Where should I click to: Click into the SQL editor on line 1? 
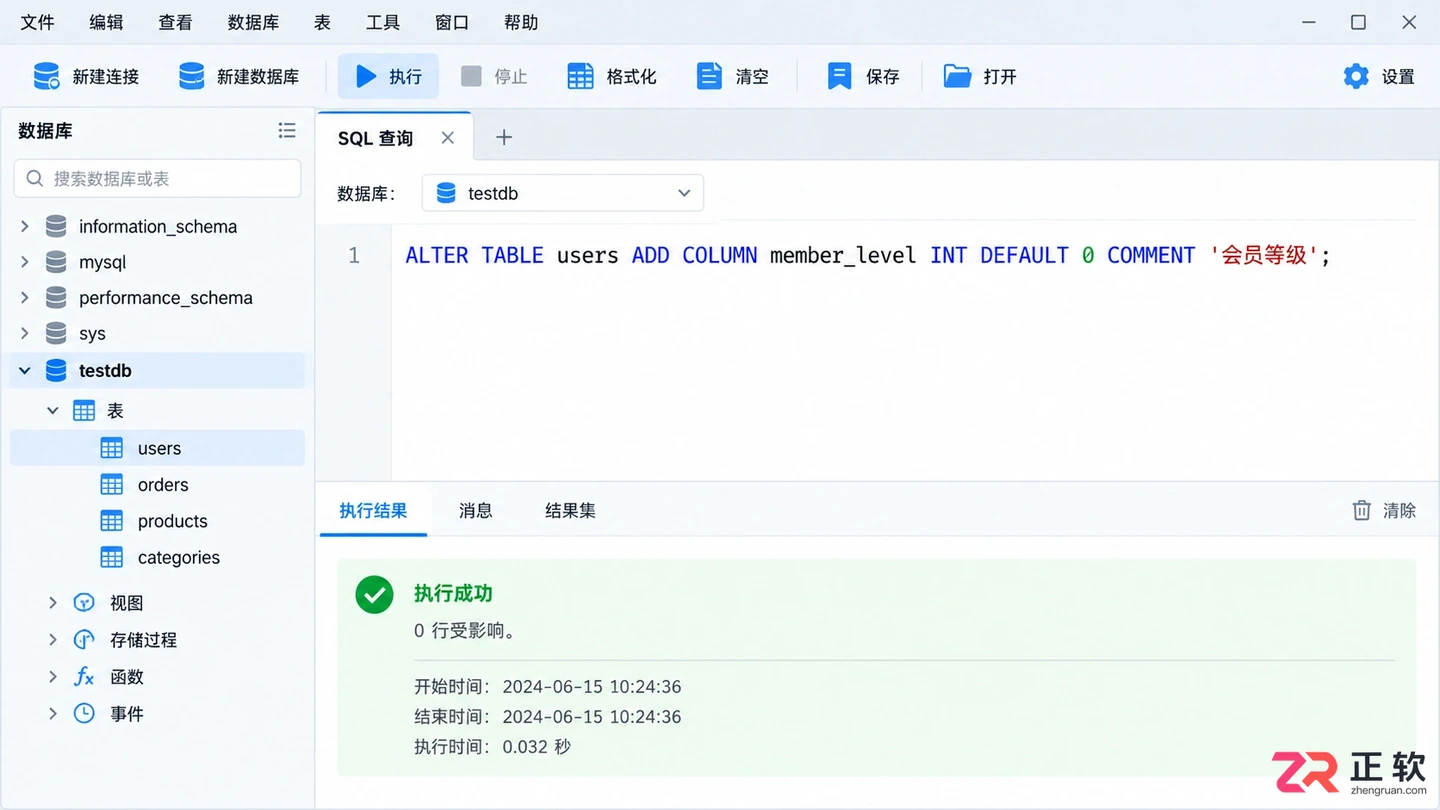coord(868,255)
